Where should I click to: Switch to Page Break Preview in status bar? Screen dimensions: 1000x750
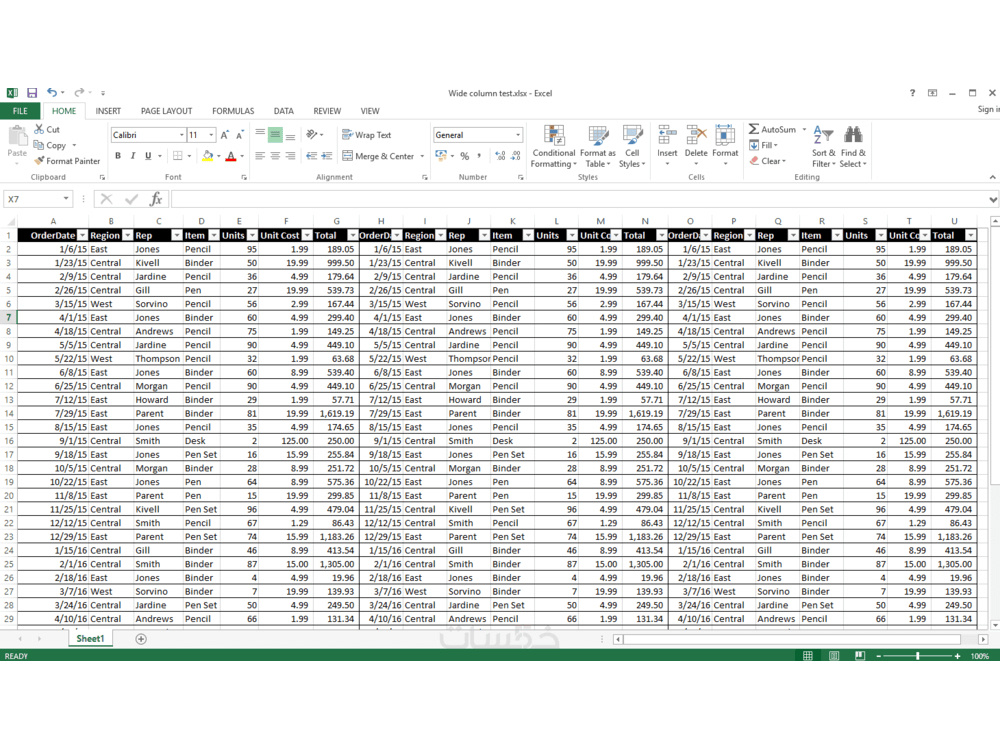point(860,656)
